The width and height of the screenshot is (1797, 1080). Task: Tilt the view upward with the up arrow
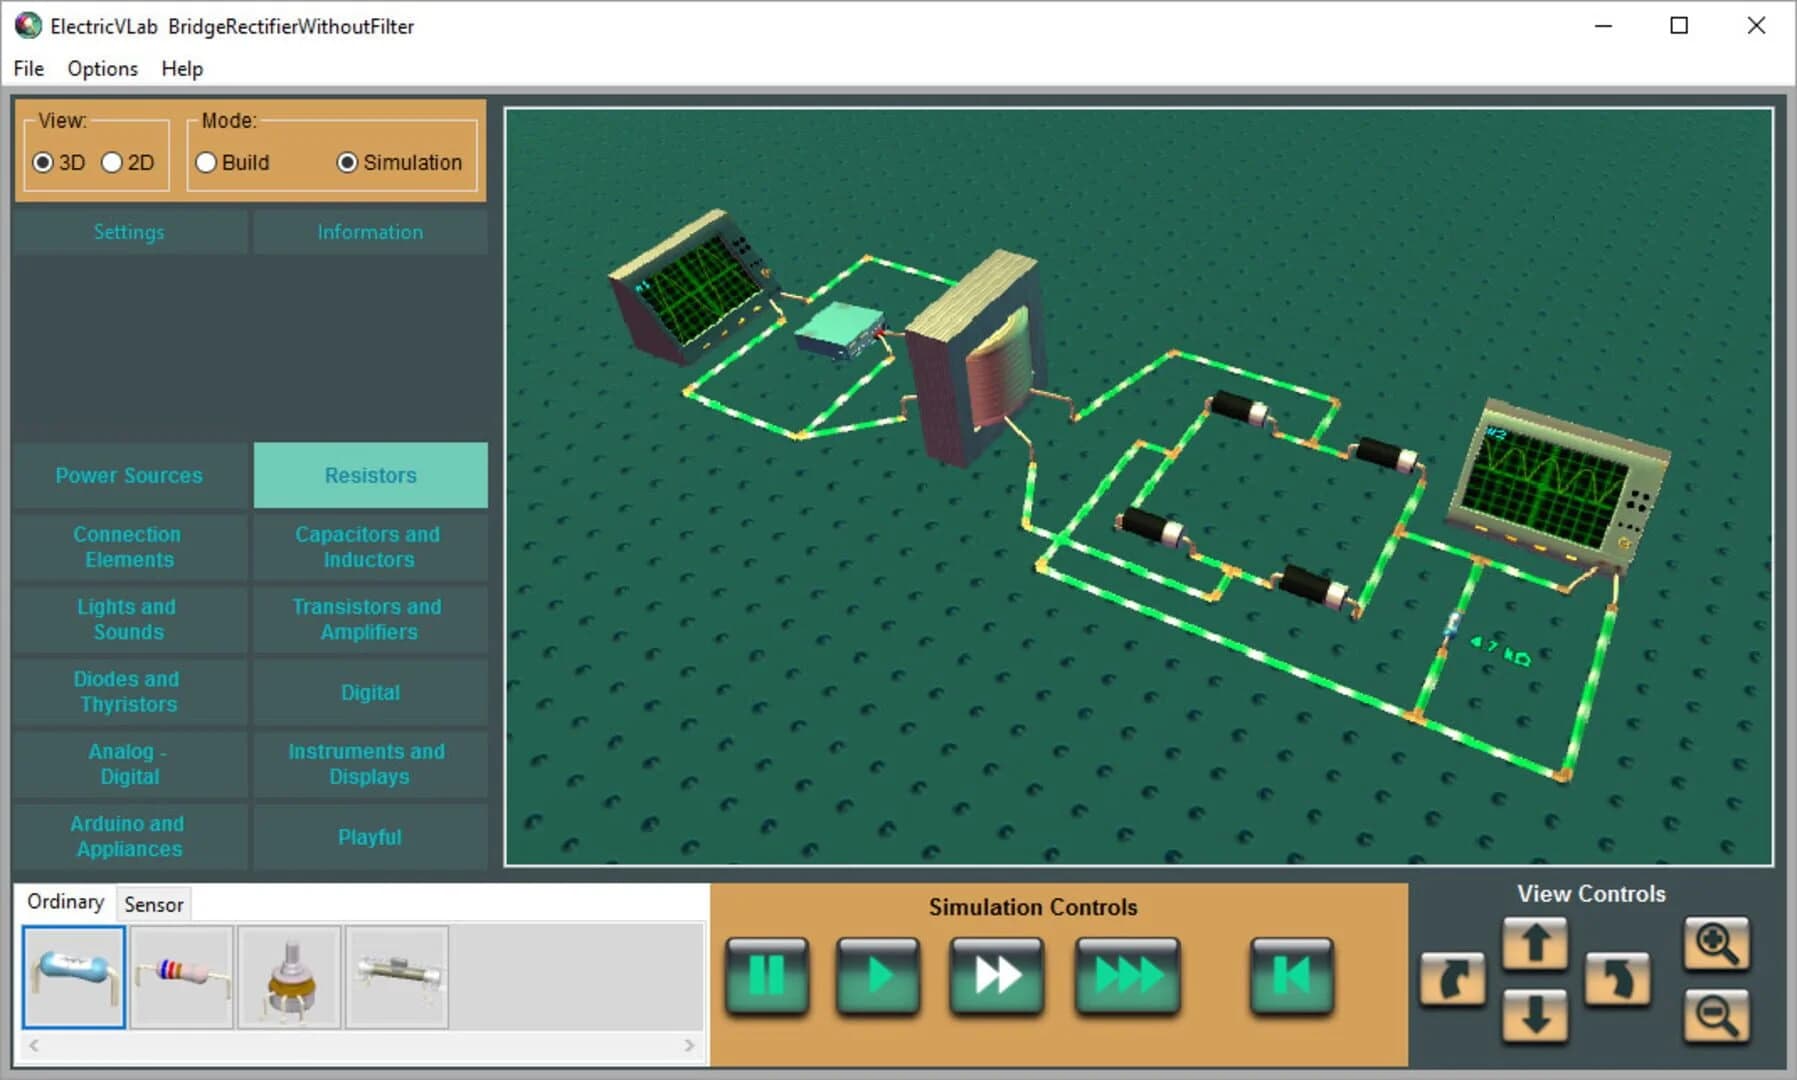1535,943
